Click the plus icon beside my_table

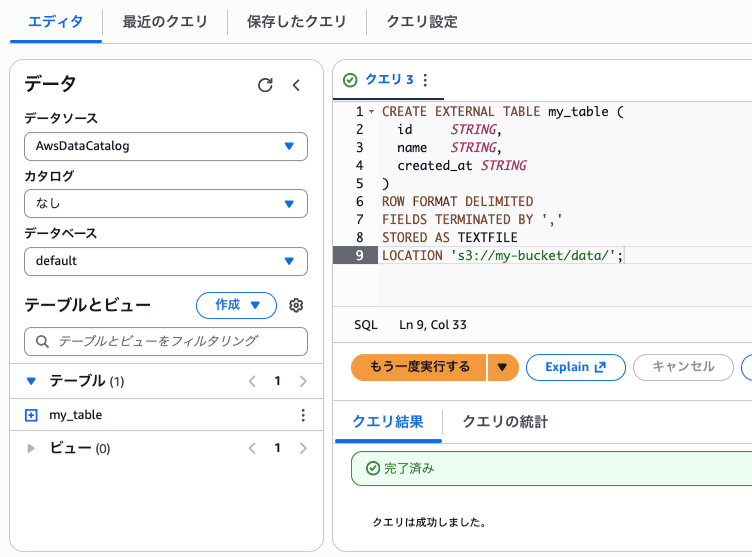31,415
